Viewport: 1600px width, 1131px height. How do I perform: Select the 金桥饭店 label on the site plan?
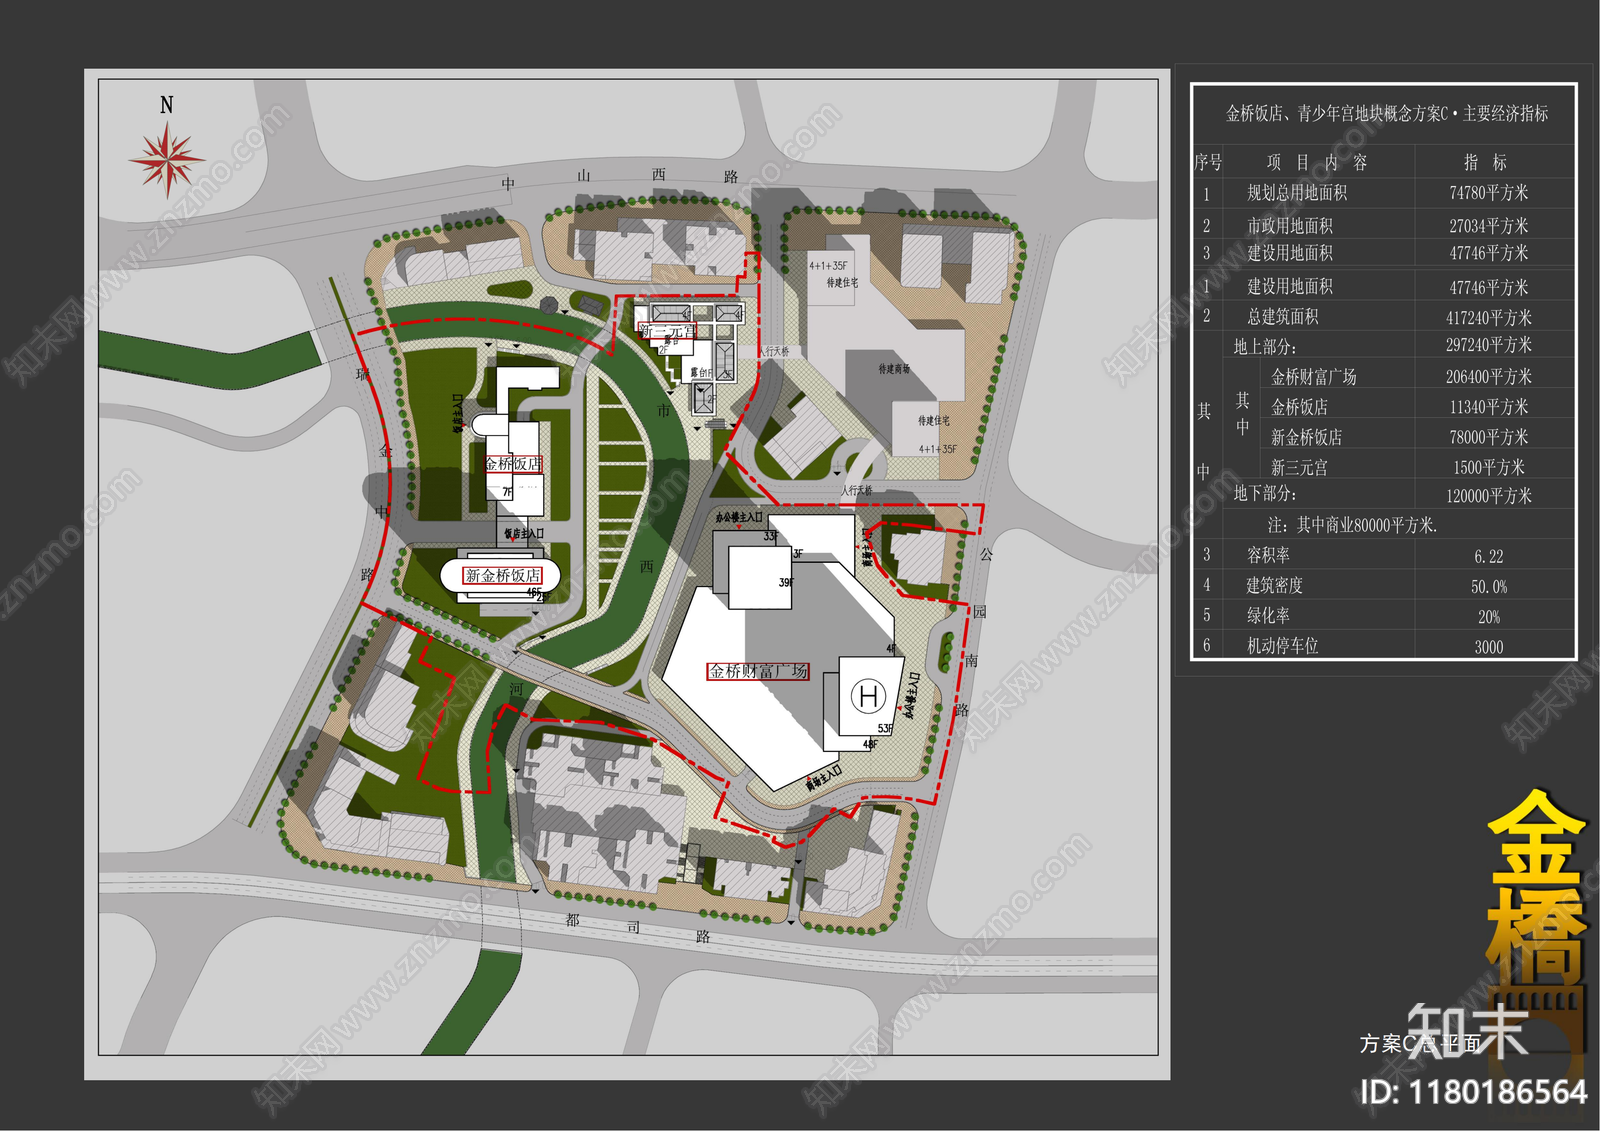(514, 464)
